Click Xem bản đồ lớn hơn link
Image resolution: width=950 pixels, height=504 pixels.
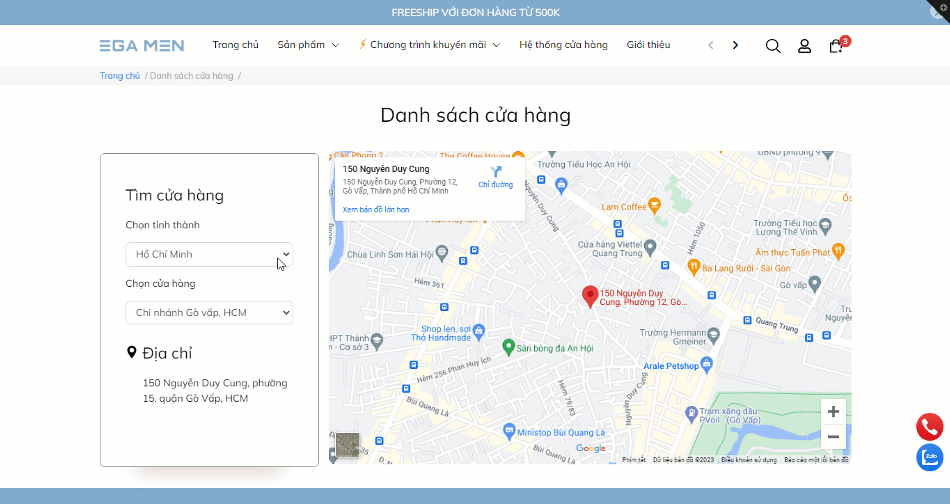(376, 210)
